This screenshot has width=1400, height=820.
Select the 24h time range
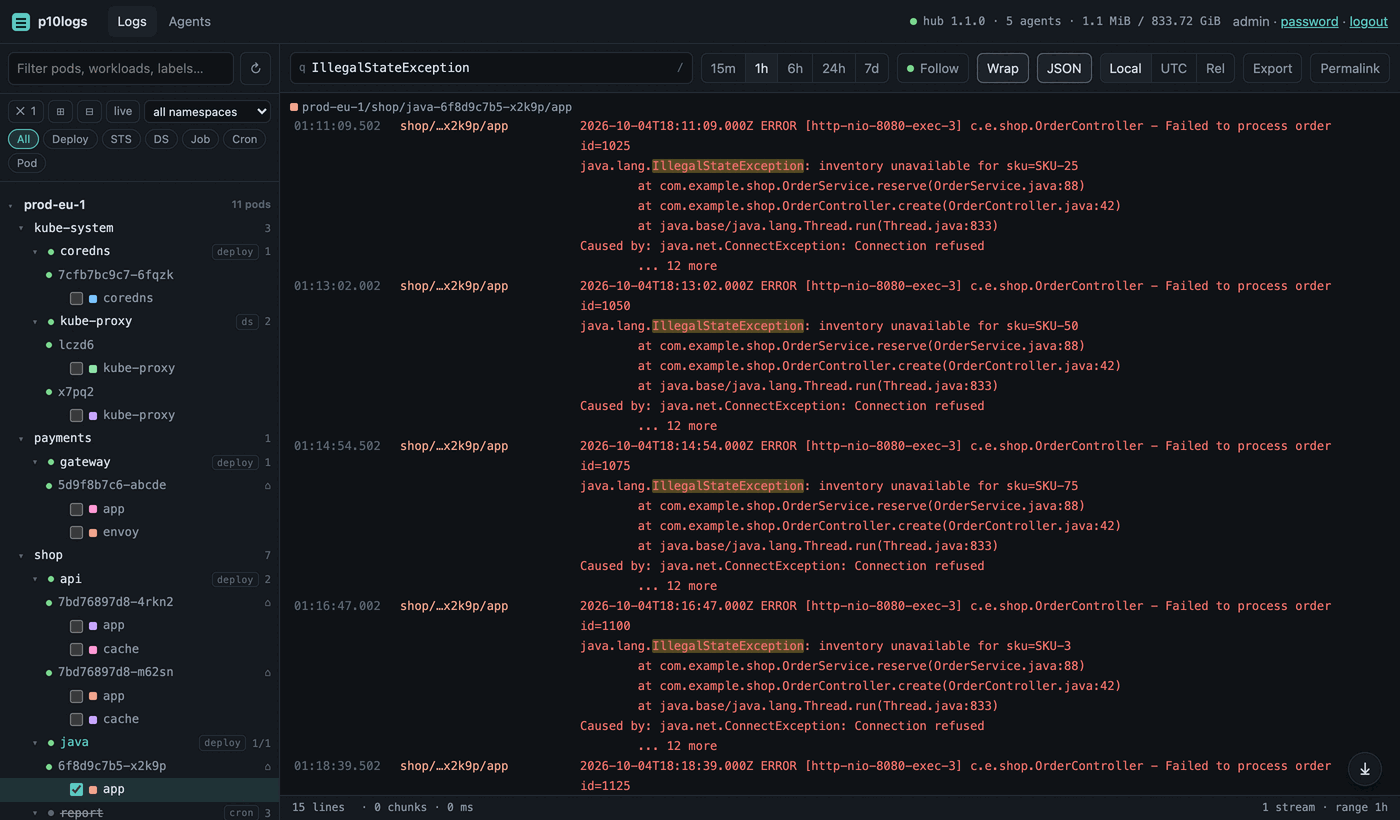tap(833, 68)
